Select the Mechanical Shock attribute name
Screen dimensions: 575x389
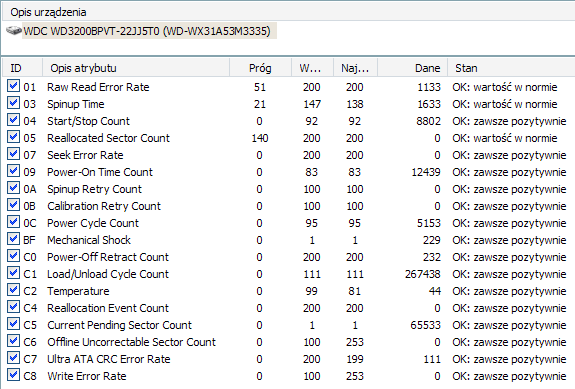pyautogui.click(x=89, y=240)
